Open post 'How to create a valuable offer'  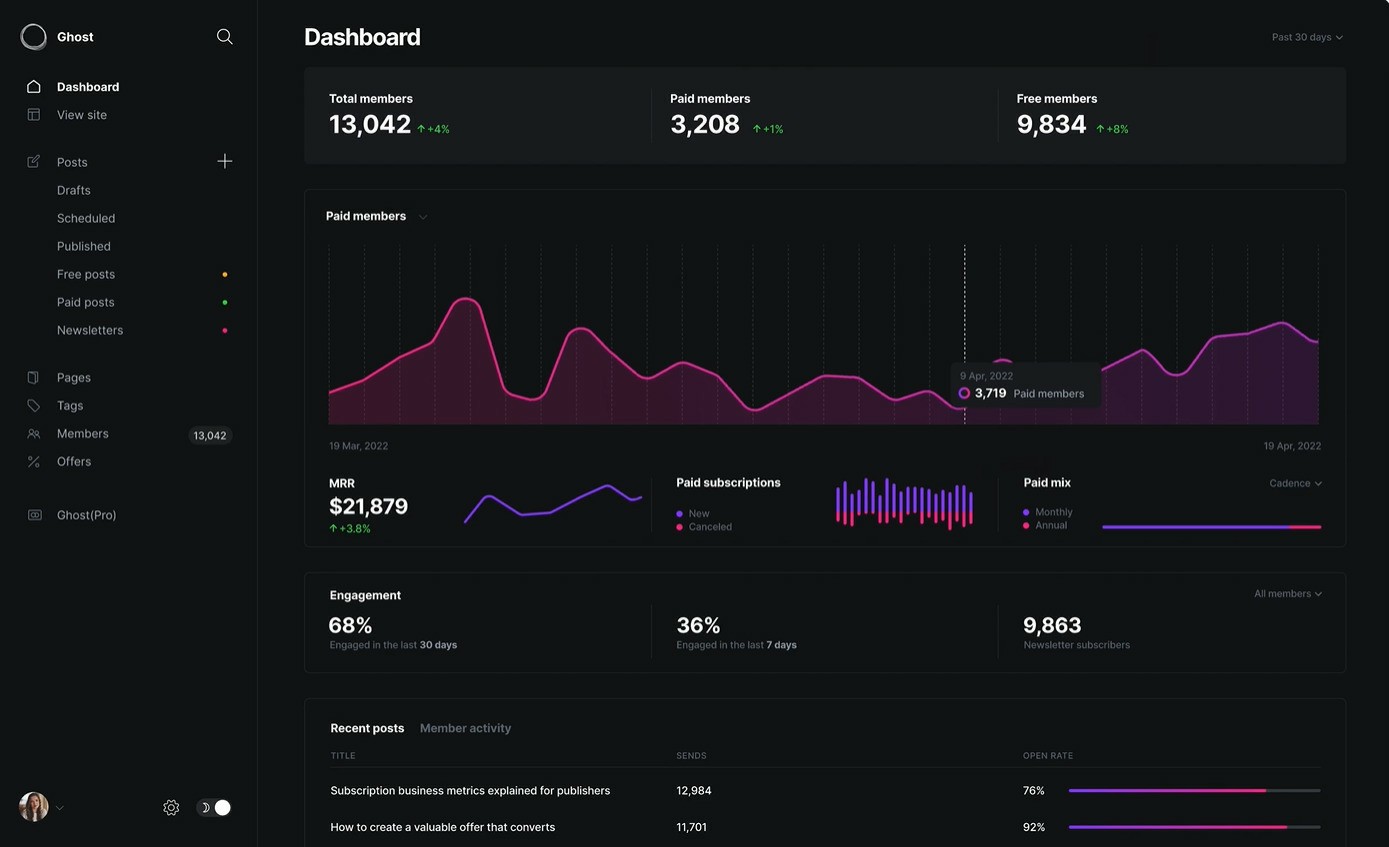pyautogui.click(x=442, y=827)
